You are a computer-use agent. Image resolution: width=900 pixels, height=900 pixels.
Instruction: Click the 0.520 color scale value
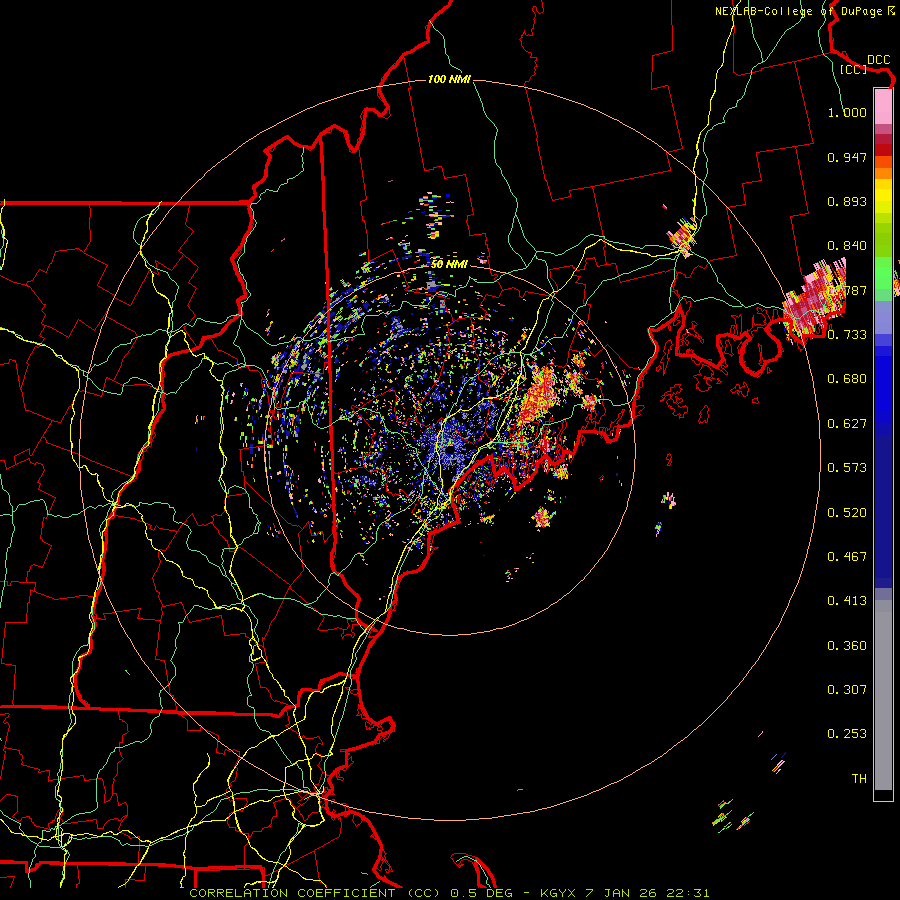pos(847,513)
